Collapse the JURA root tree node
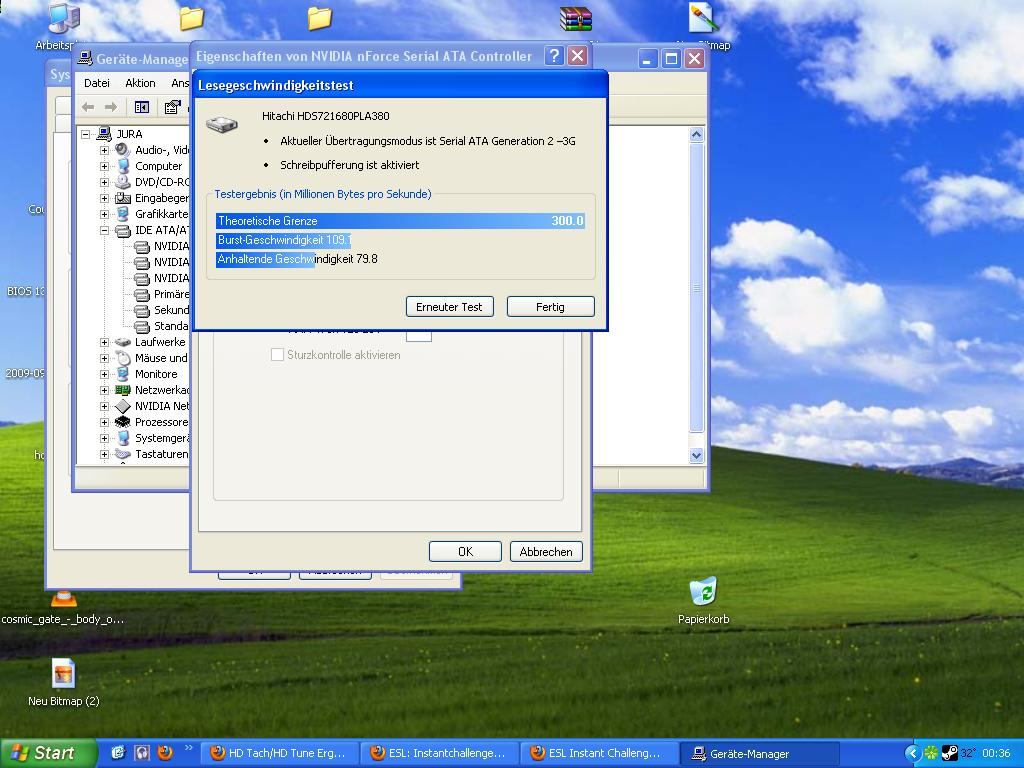The height and width of the screenshot is (768, 1024). click(86, 134)
